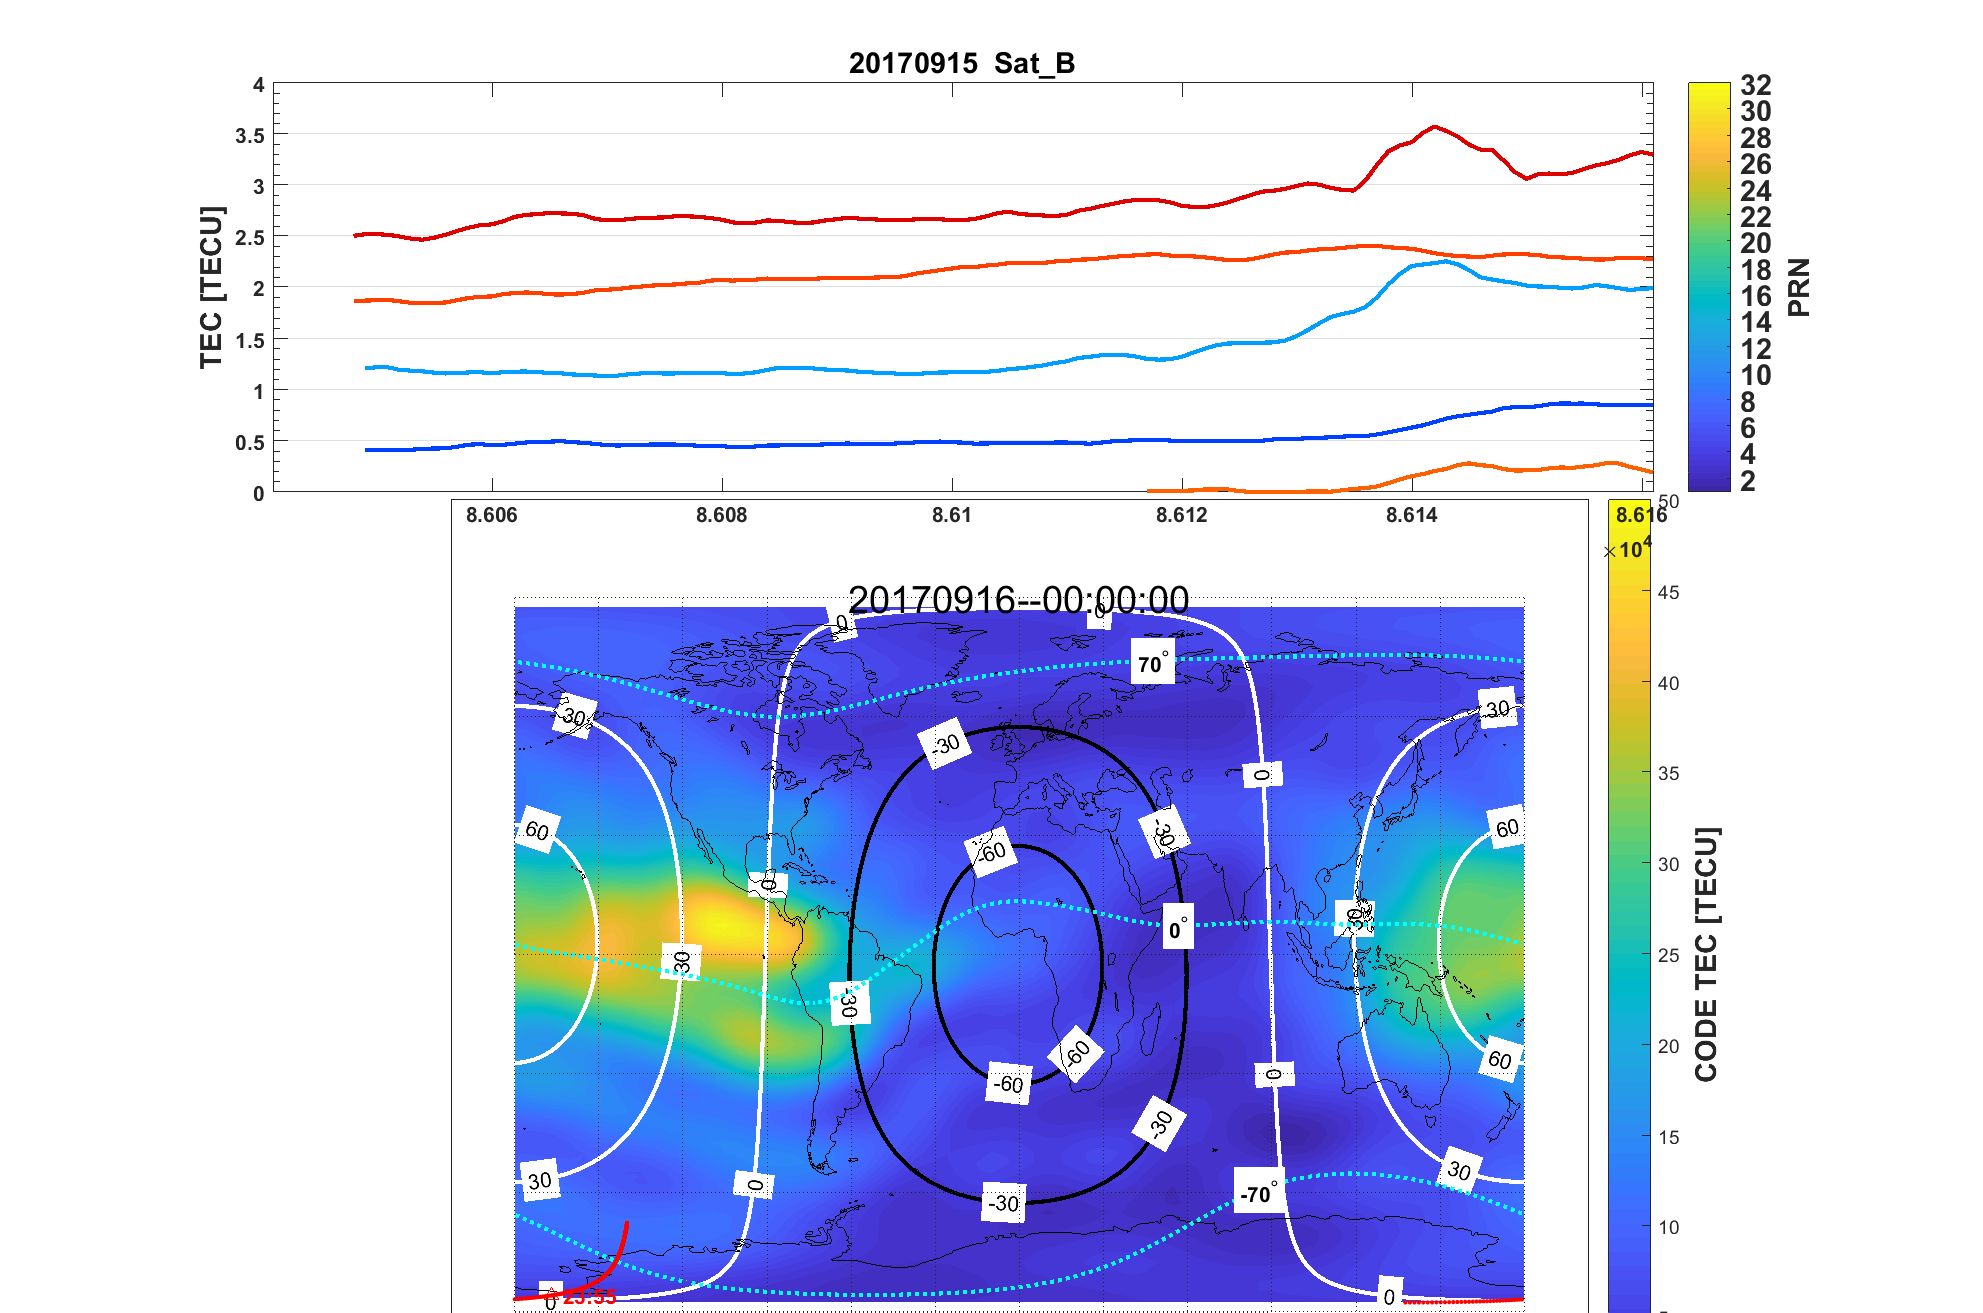The width and height of the screenshot is (1983, 1313).
Task: Click the 'CODE TEC [TECU]' colorbar label
Action: click(x=1706, y=954)
